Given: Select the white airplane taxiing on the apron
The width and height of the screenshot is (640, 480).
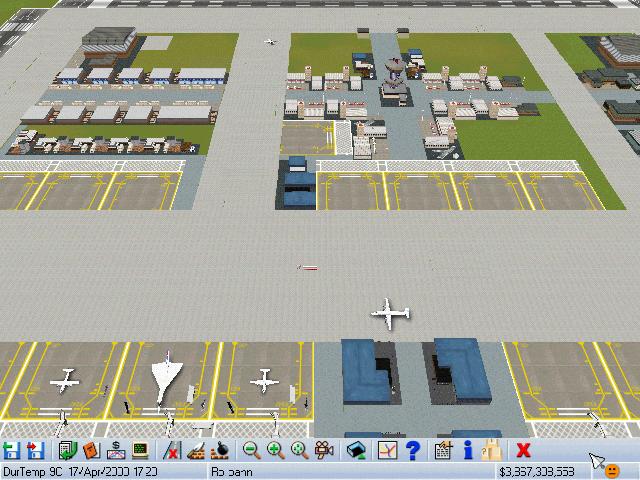Looking at the screenshot, I should (x=390, y=313).
